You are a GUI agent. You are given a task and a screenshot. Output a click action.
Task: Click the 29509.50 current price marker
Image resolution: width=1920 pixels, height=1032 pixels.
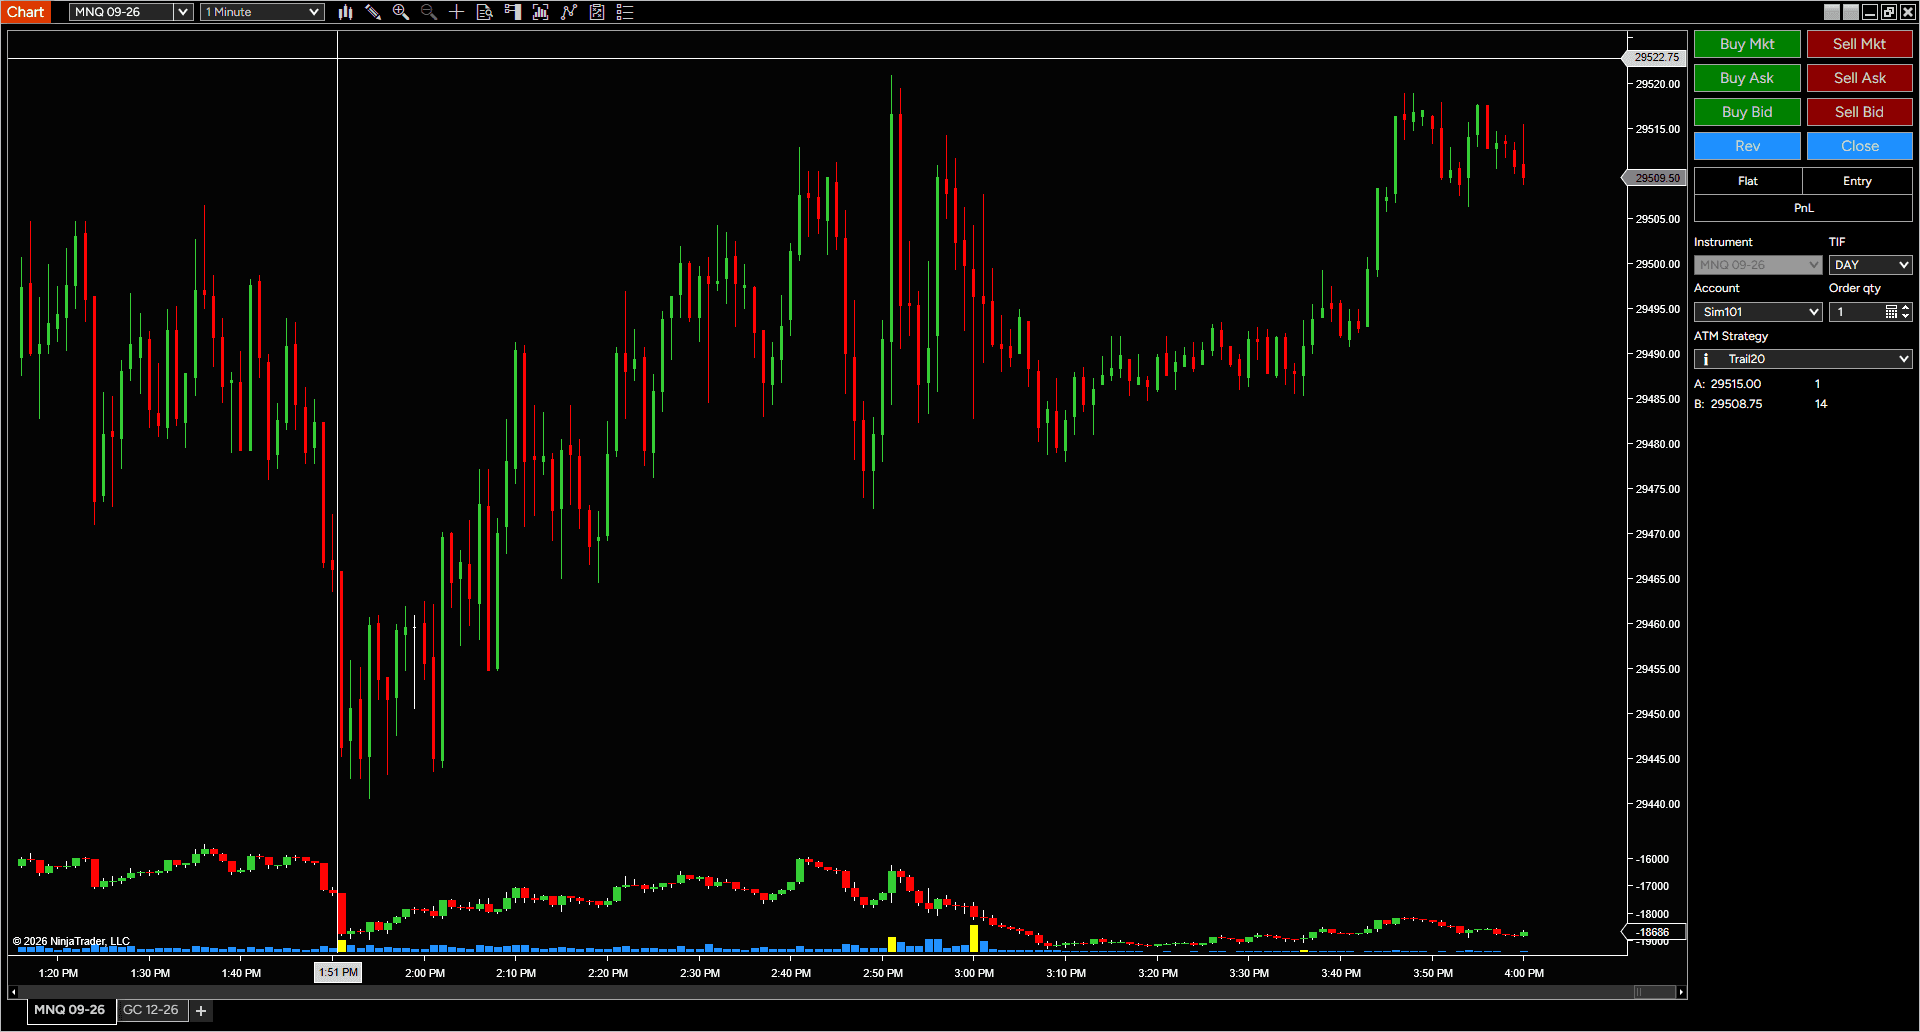tap(1655, 178)
